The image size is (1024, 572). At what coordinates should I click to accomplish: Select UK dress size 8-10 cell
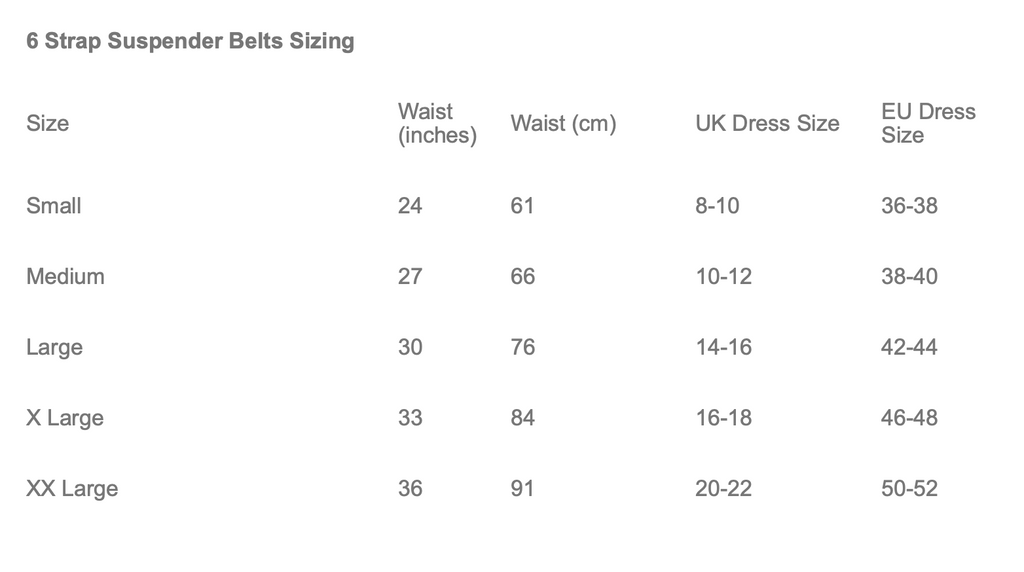click(x=717, y=206)
